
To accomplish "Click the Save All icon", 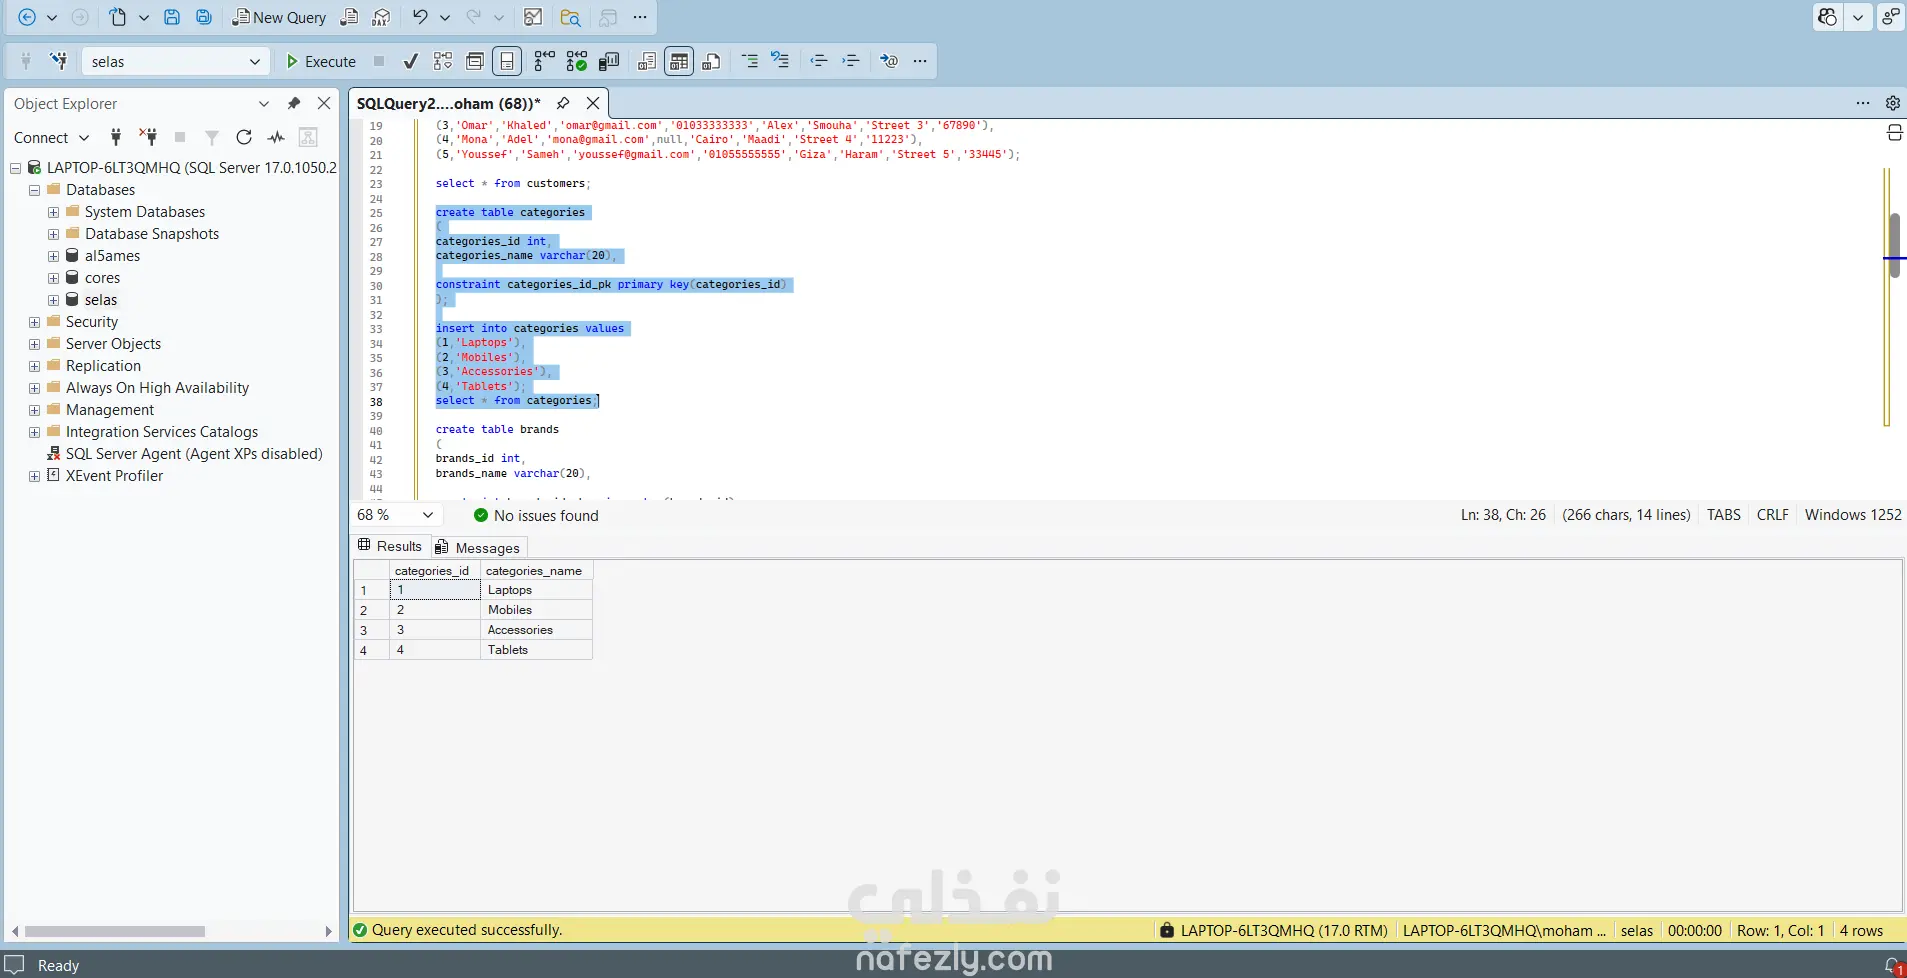I will [x=204, y=17].
